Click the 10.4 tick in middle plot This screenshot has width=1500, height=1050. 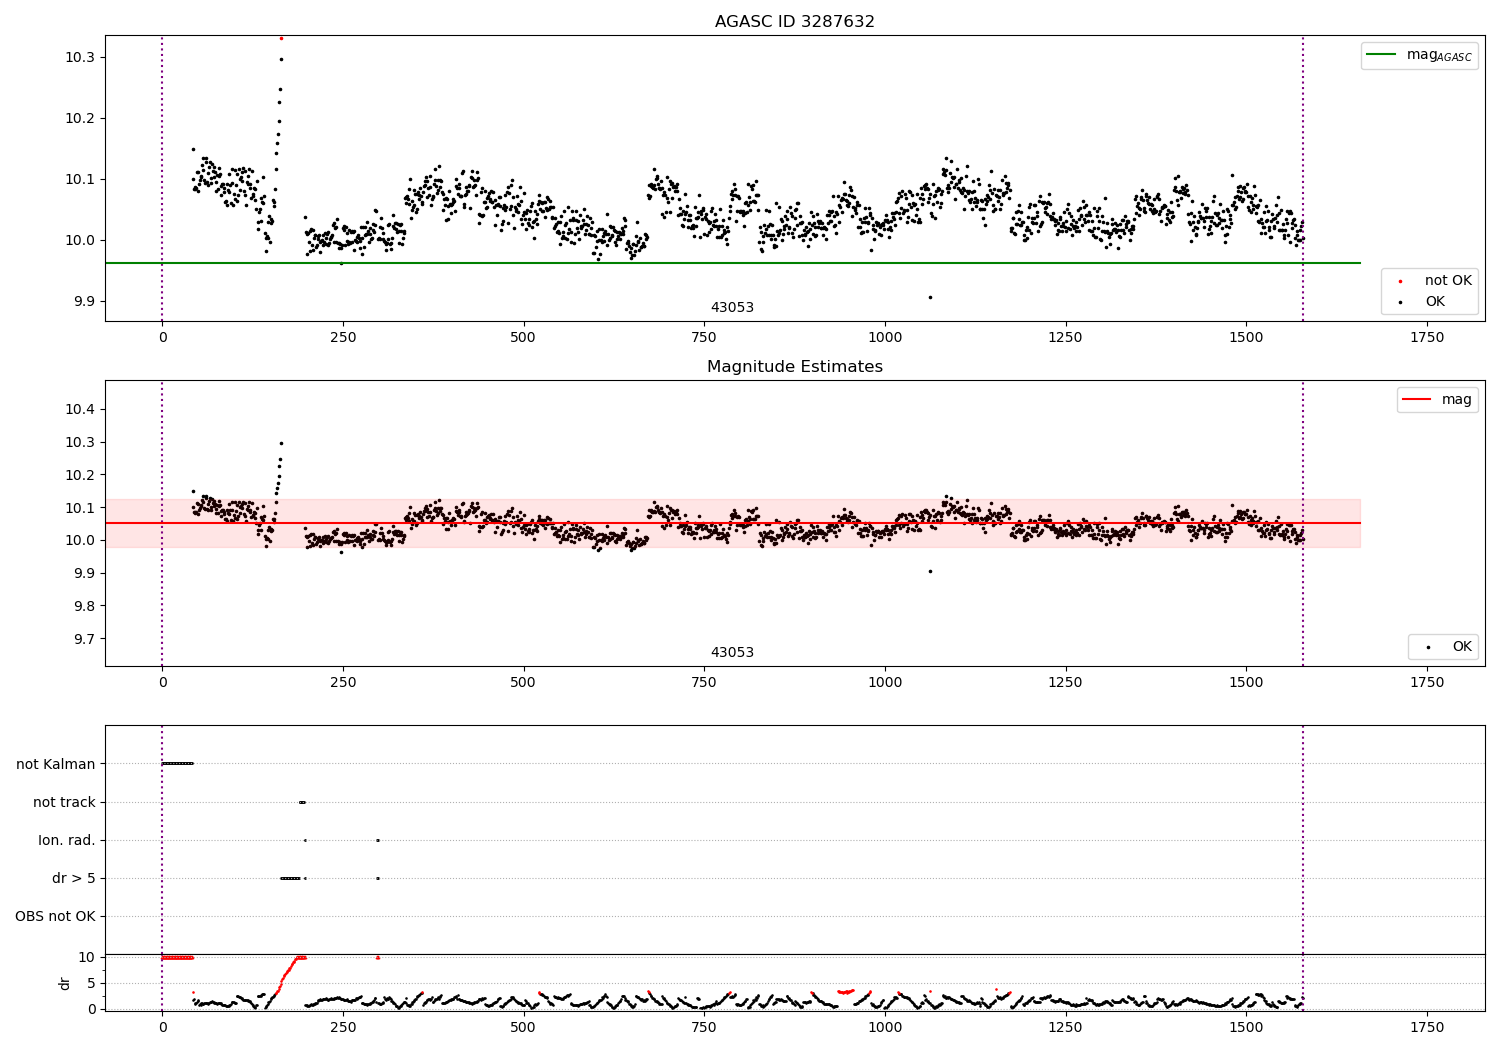point(80,409)
